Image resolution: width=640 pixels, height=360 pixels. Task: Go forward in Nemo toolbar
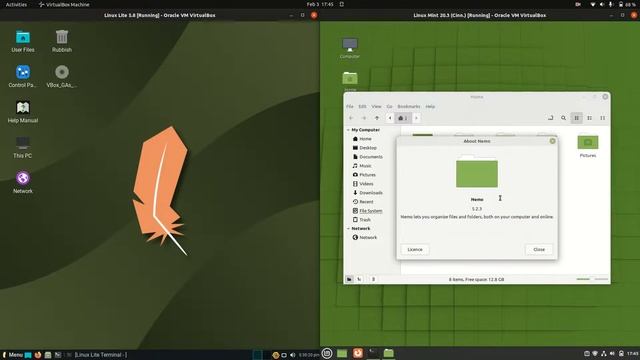click(x=364, y=118)
